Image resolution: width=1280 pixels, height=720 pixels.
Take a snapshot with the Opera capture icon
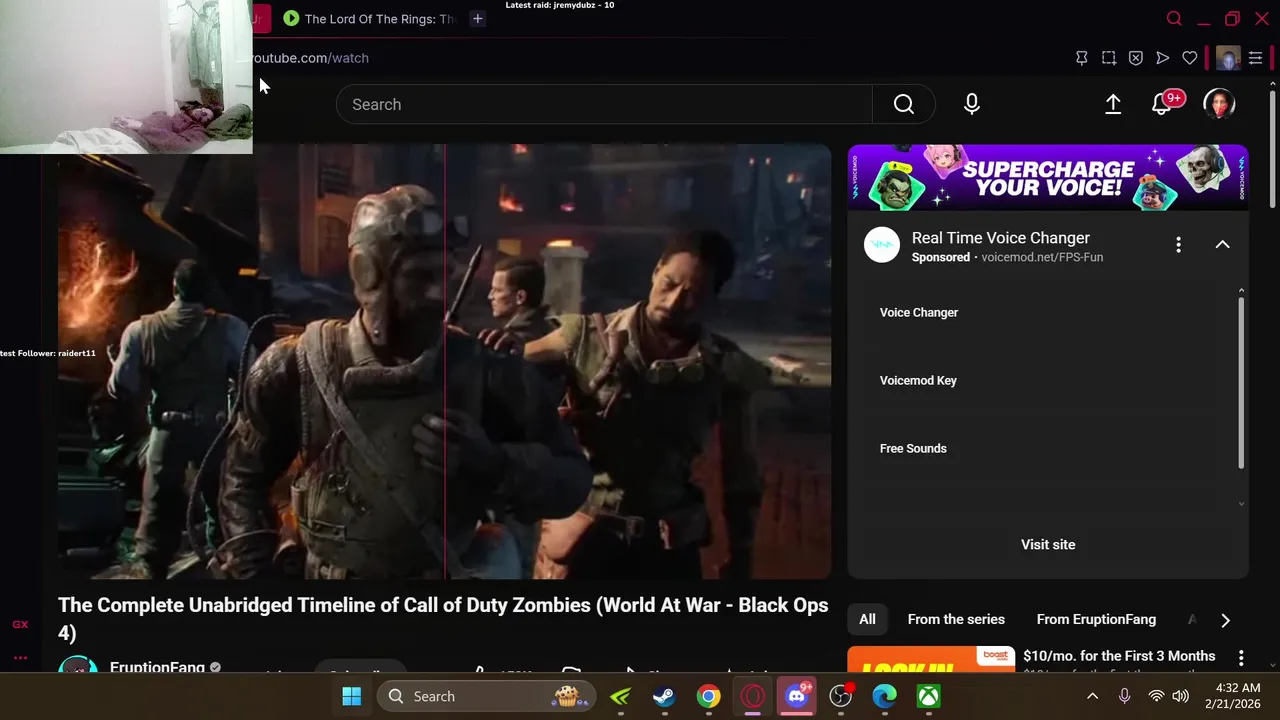1109,58
